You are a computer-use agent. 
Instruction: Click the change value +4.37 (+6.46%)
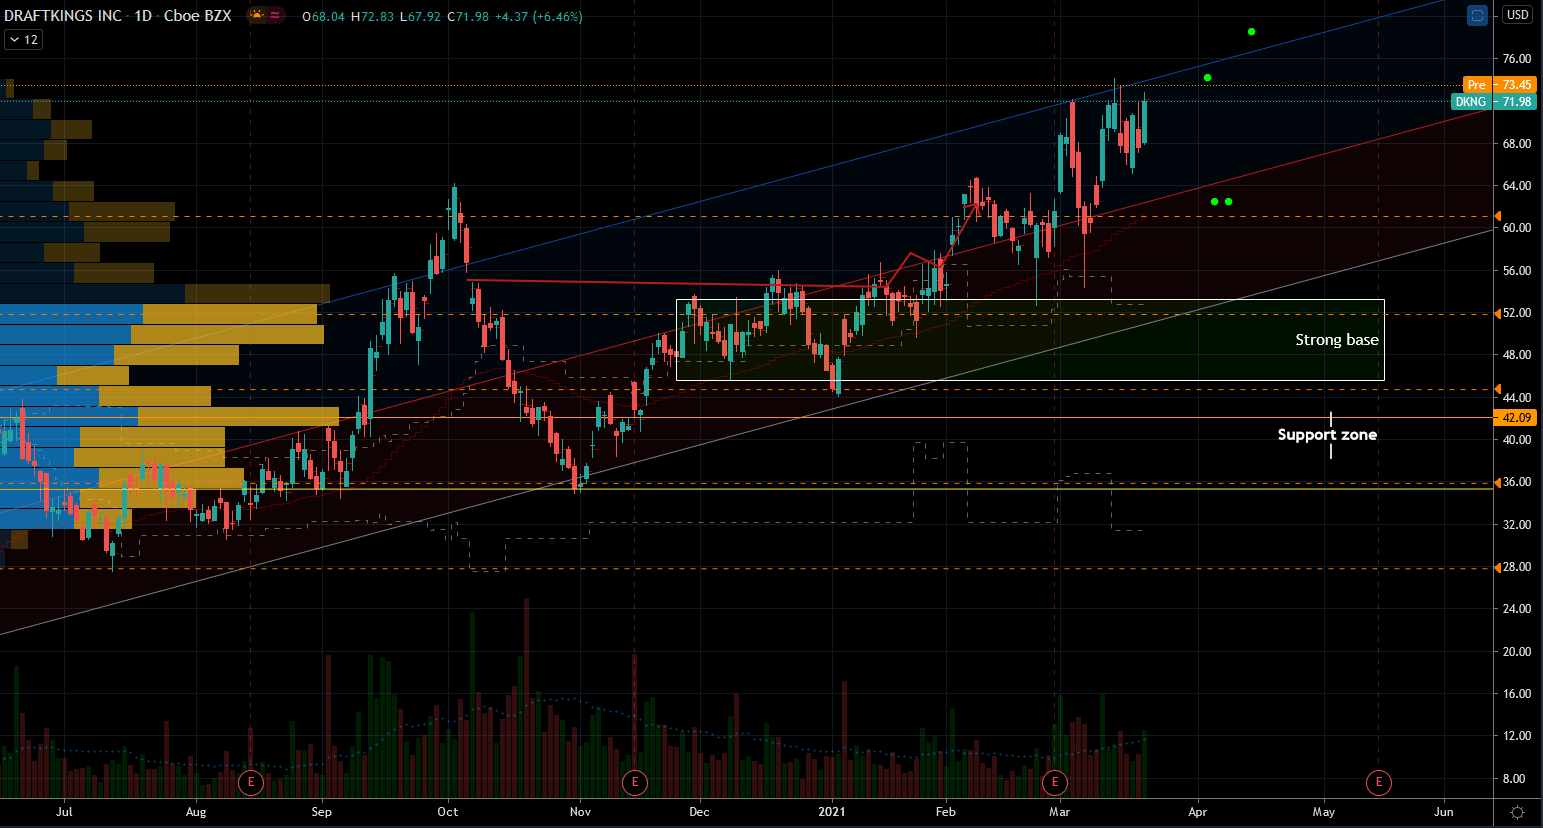click(539, 16)
